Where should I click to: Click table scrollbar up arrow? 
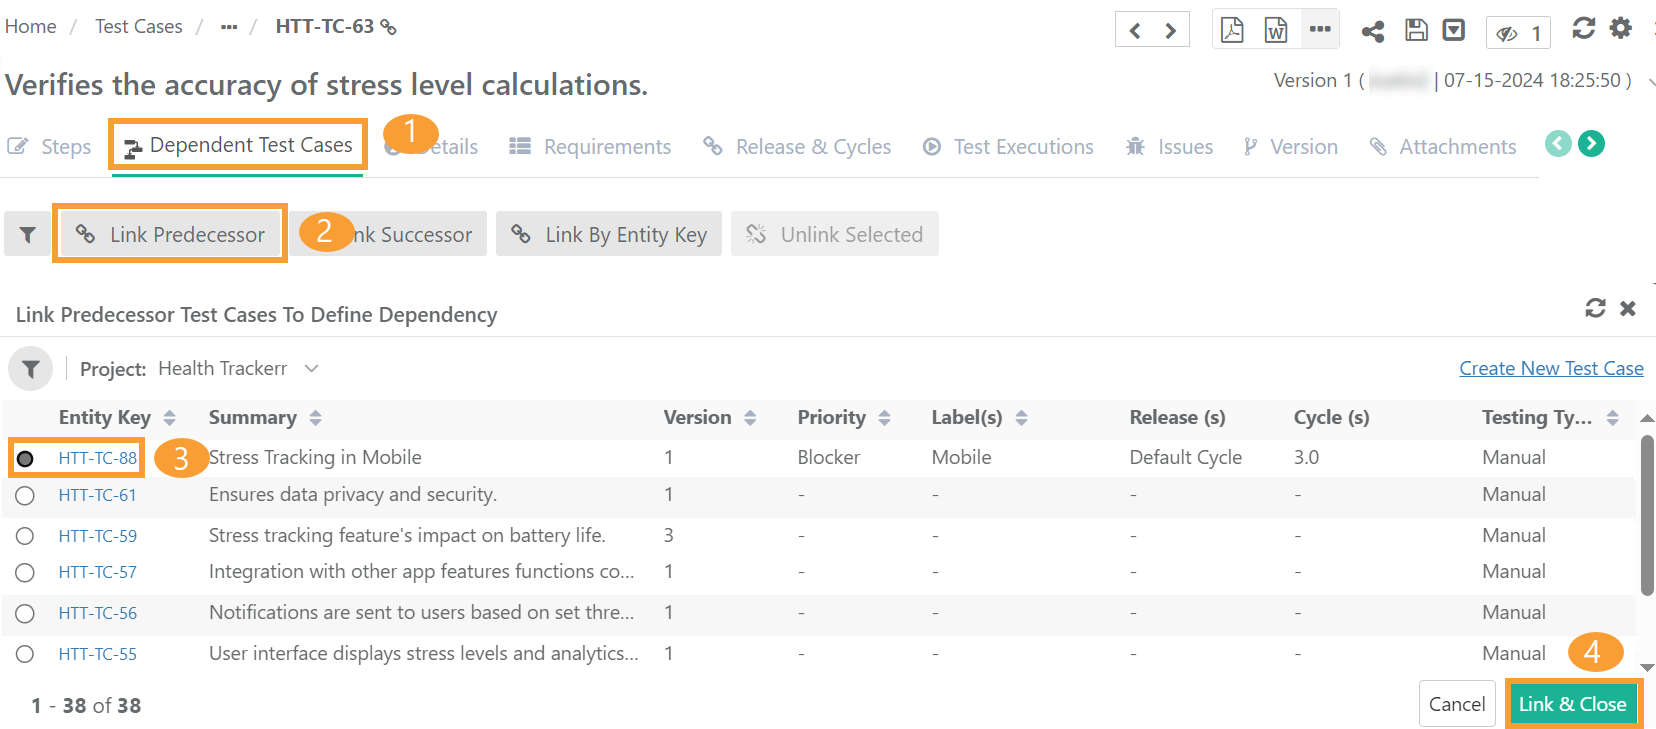(x=1647, y=418)
